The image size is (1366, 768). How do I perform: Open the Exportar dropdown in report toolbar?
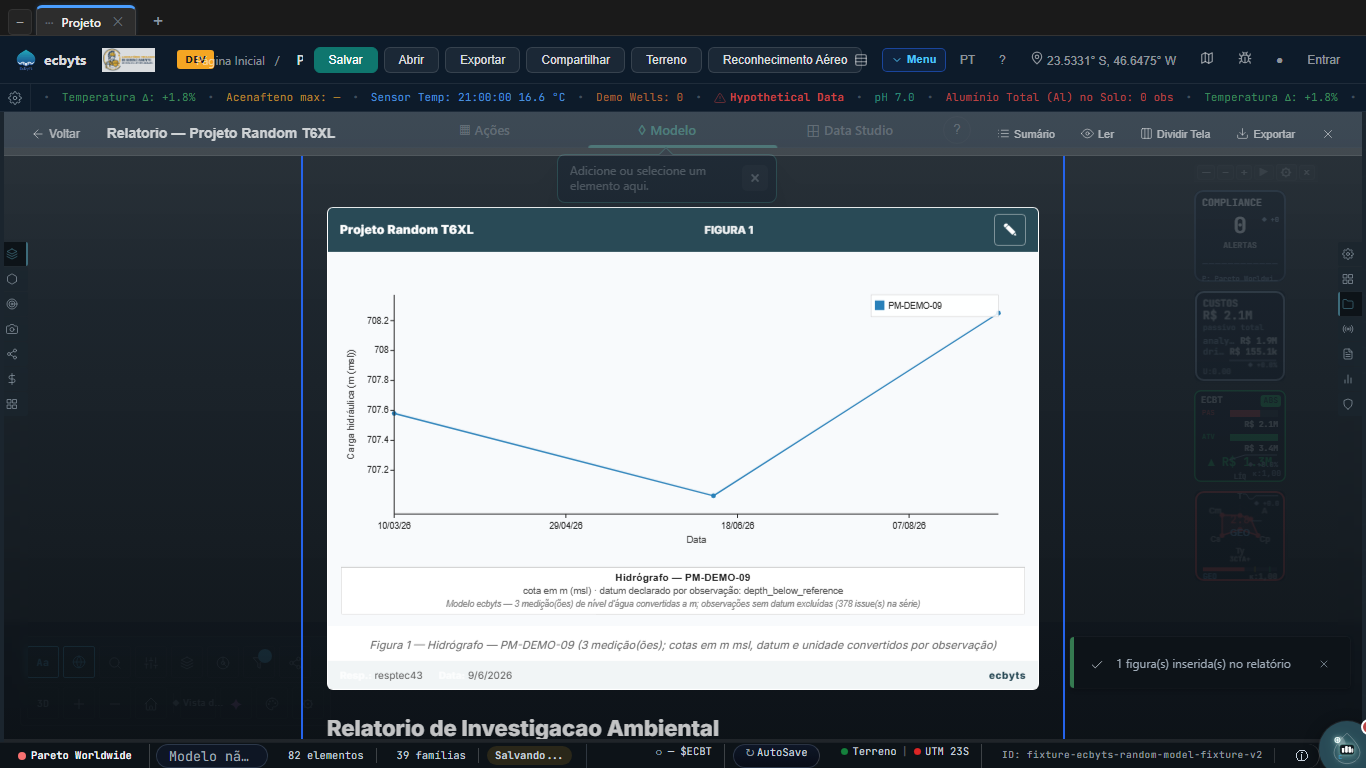[x=1266, y=134]
